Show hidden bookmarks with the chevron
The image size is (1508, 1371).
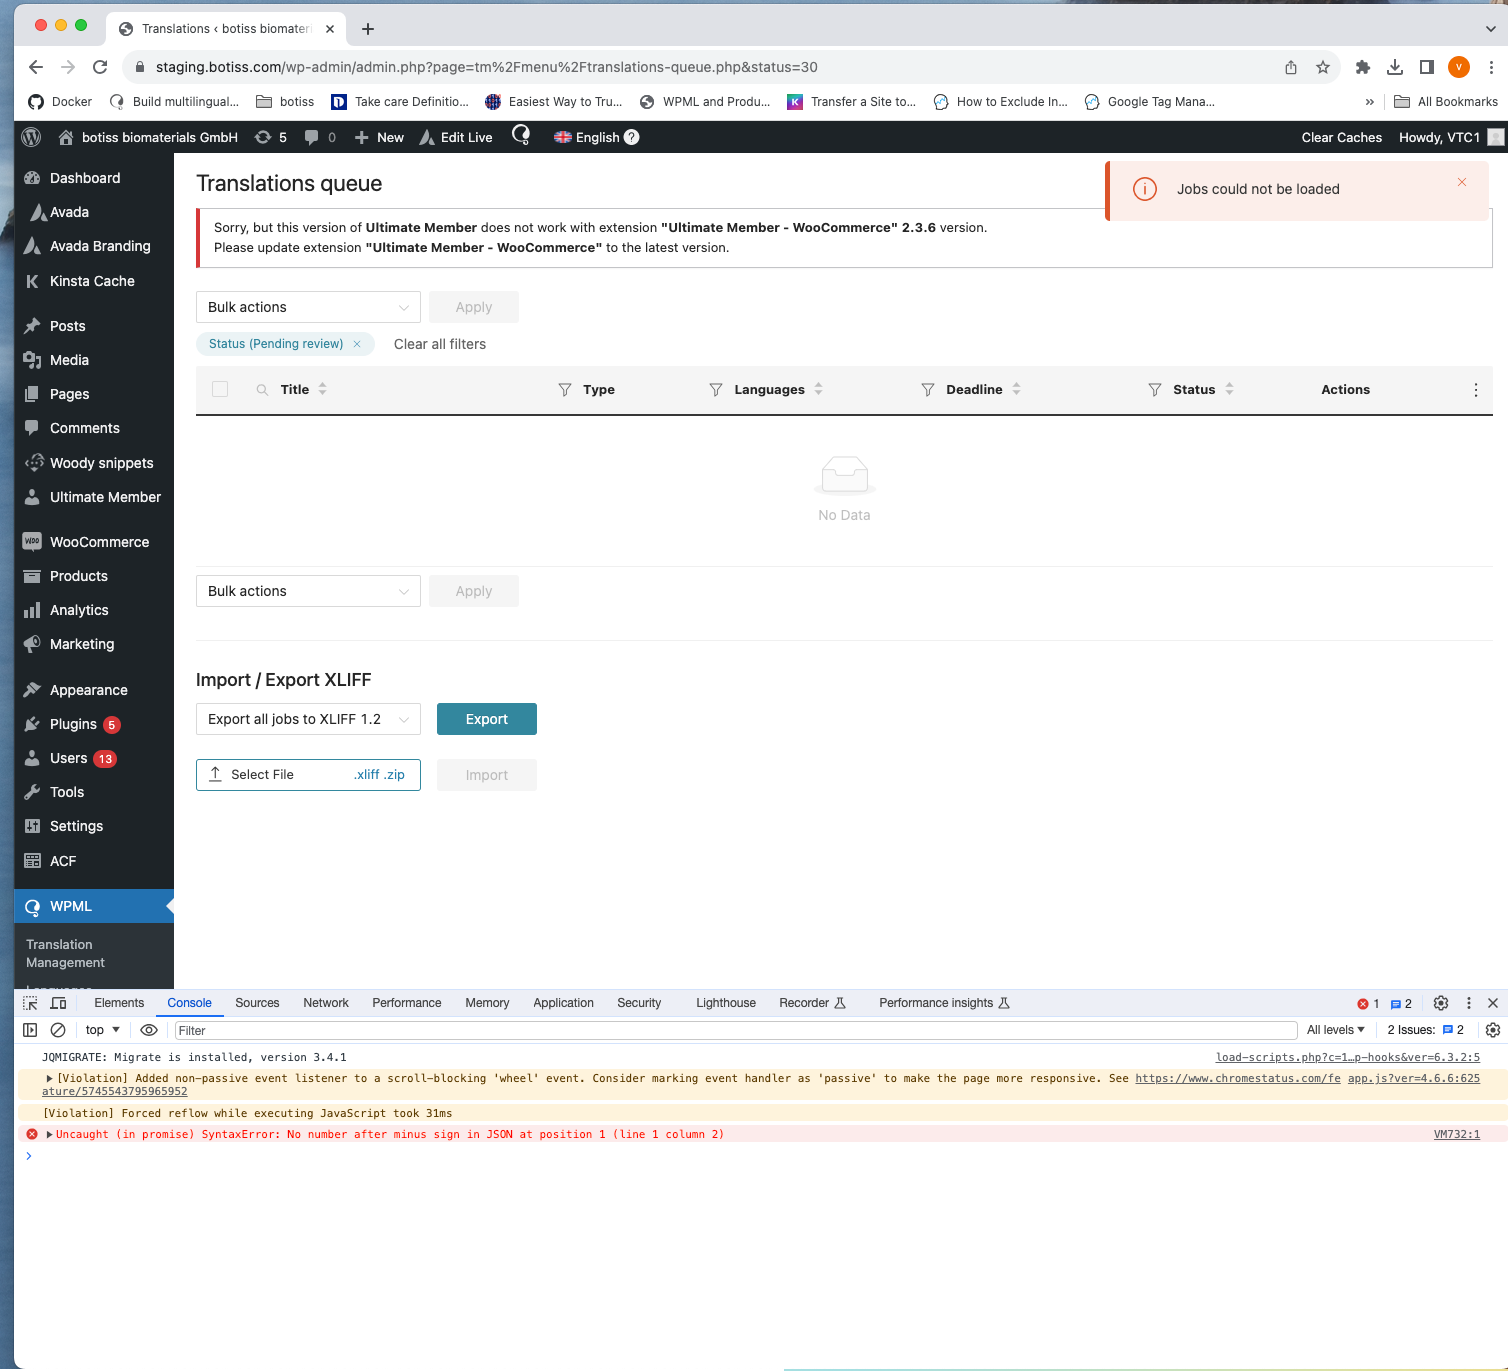point(1370,102)
